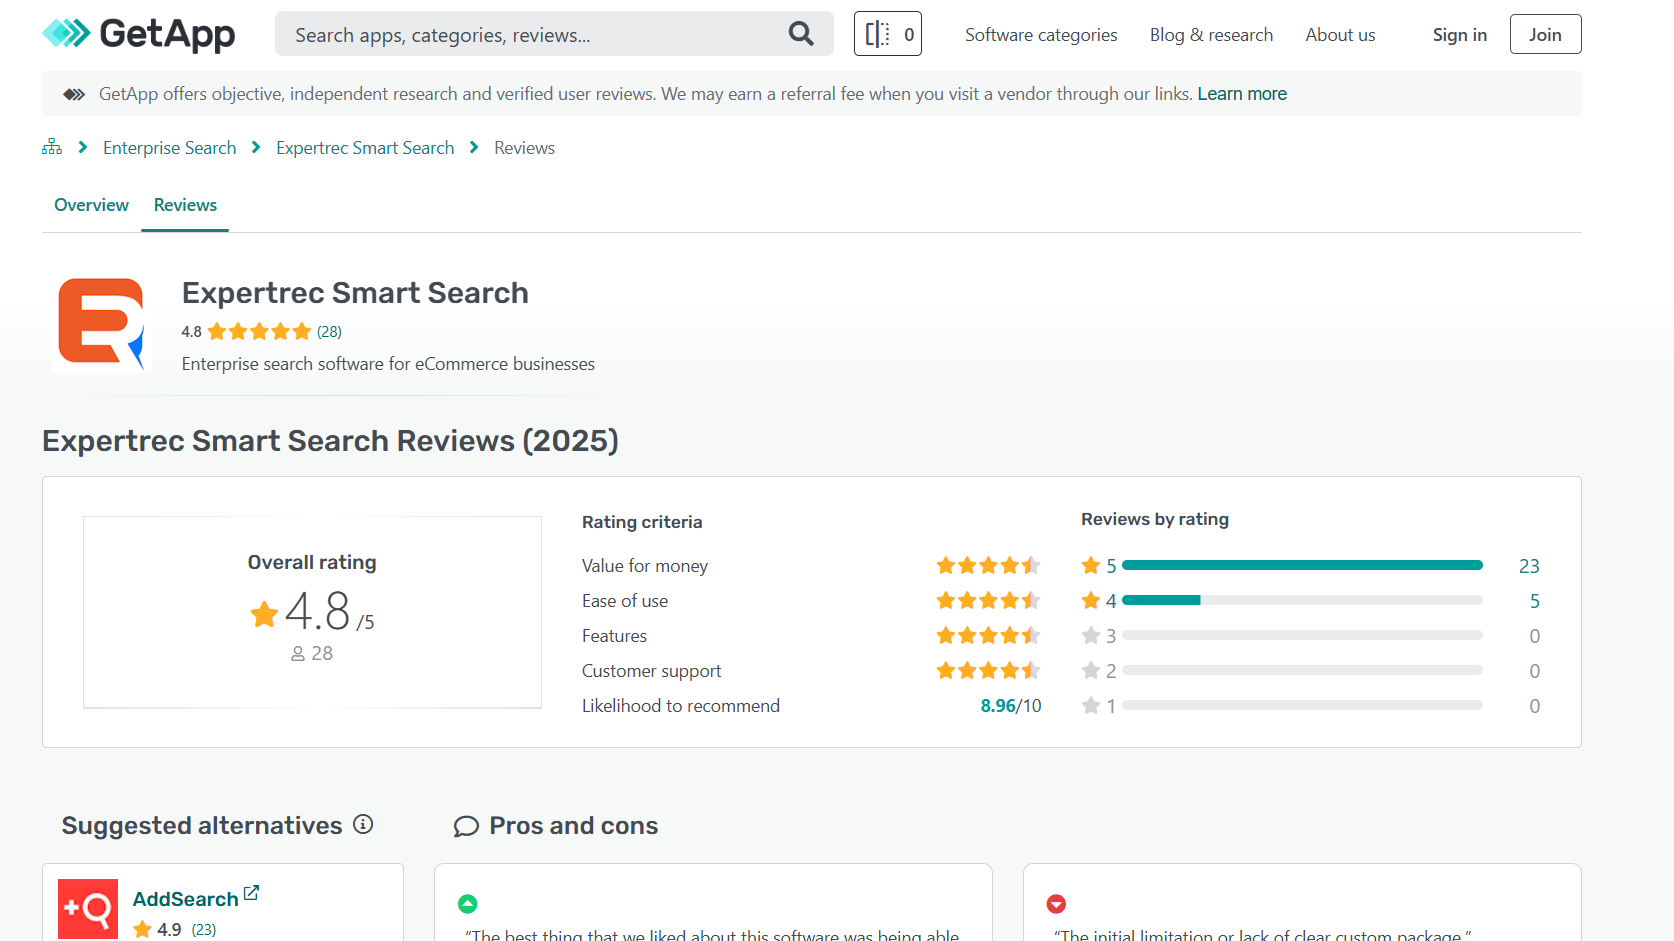Switch to the Overview tab
The image size is (1674, 941).
click(x=91, y=205)
